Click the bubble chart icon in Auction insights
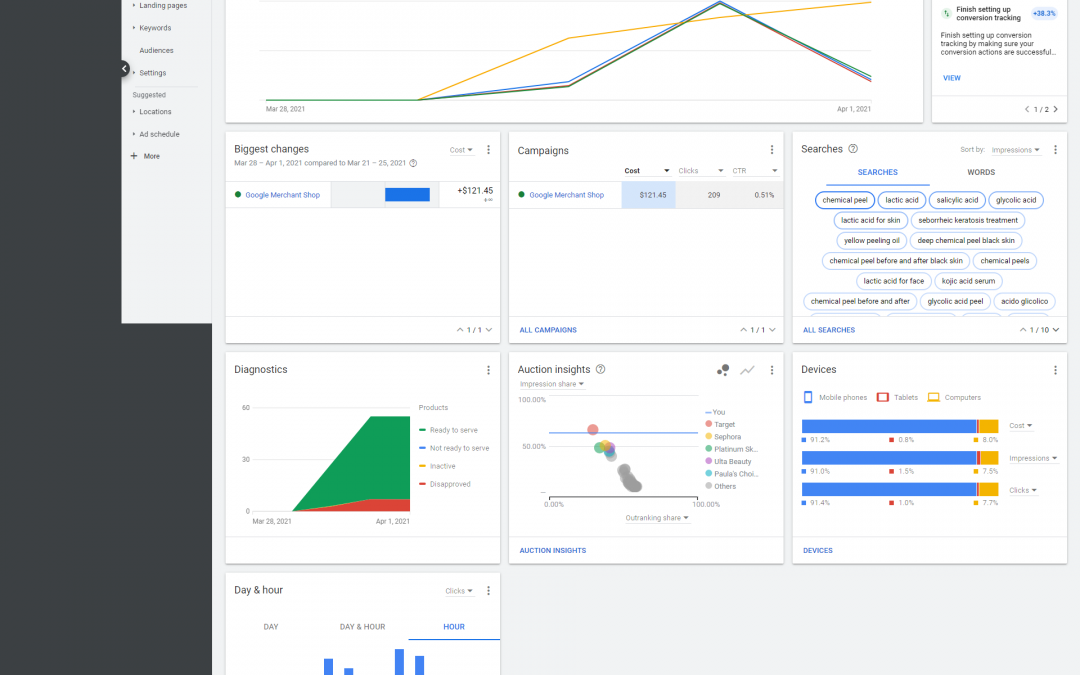The image size is (1080, 675). click(x=723, y=370)
